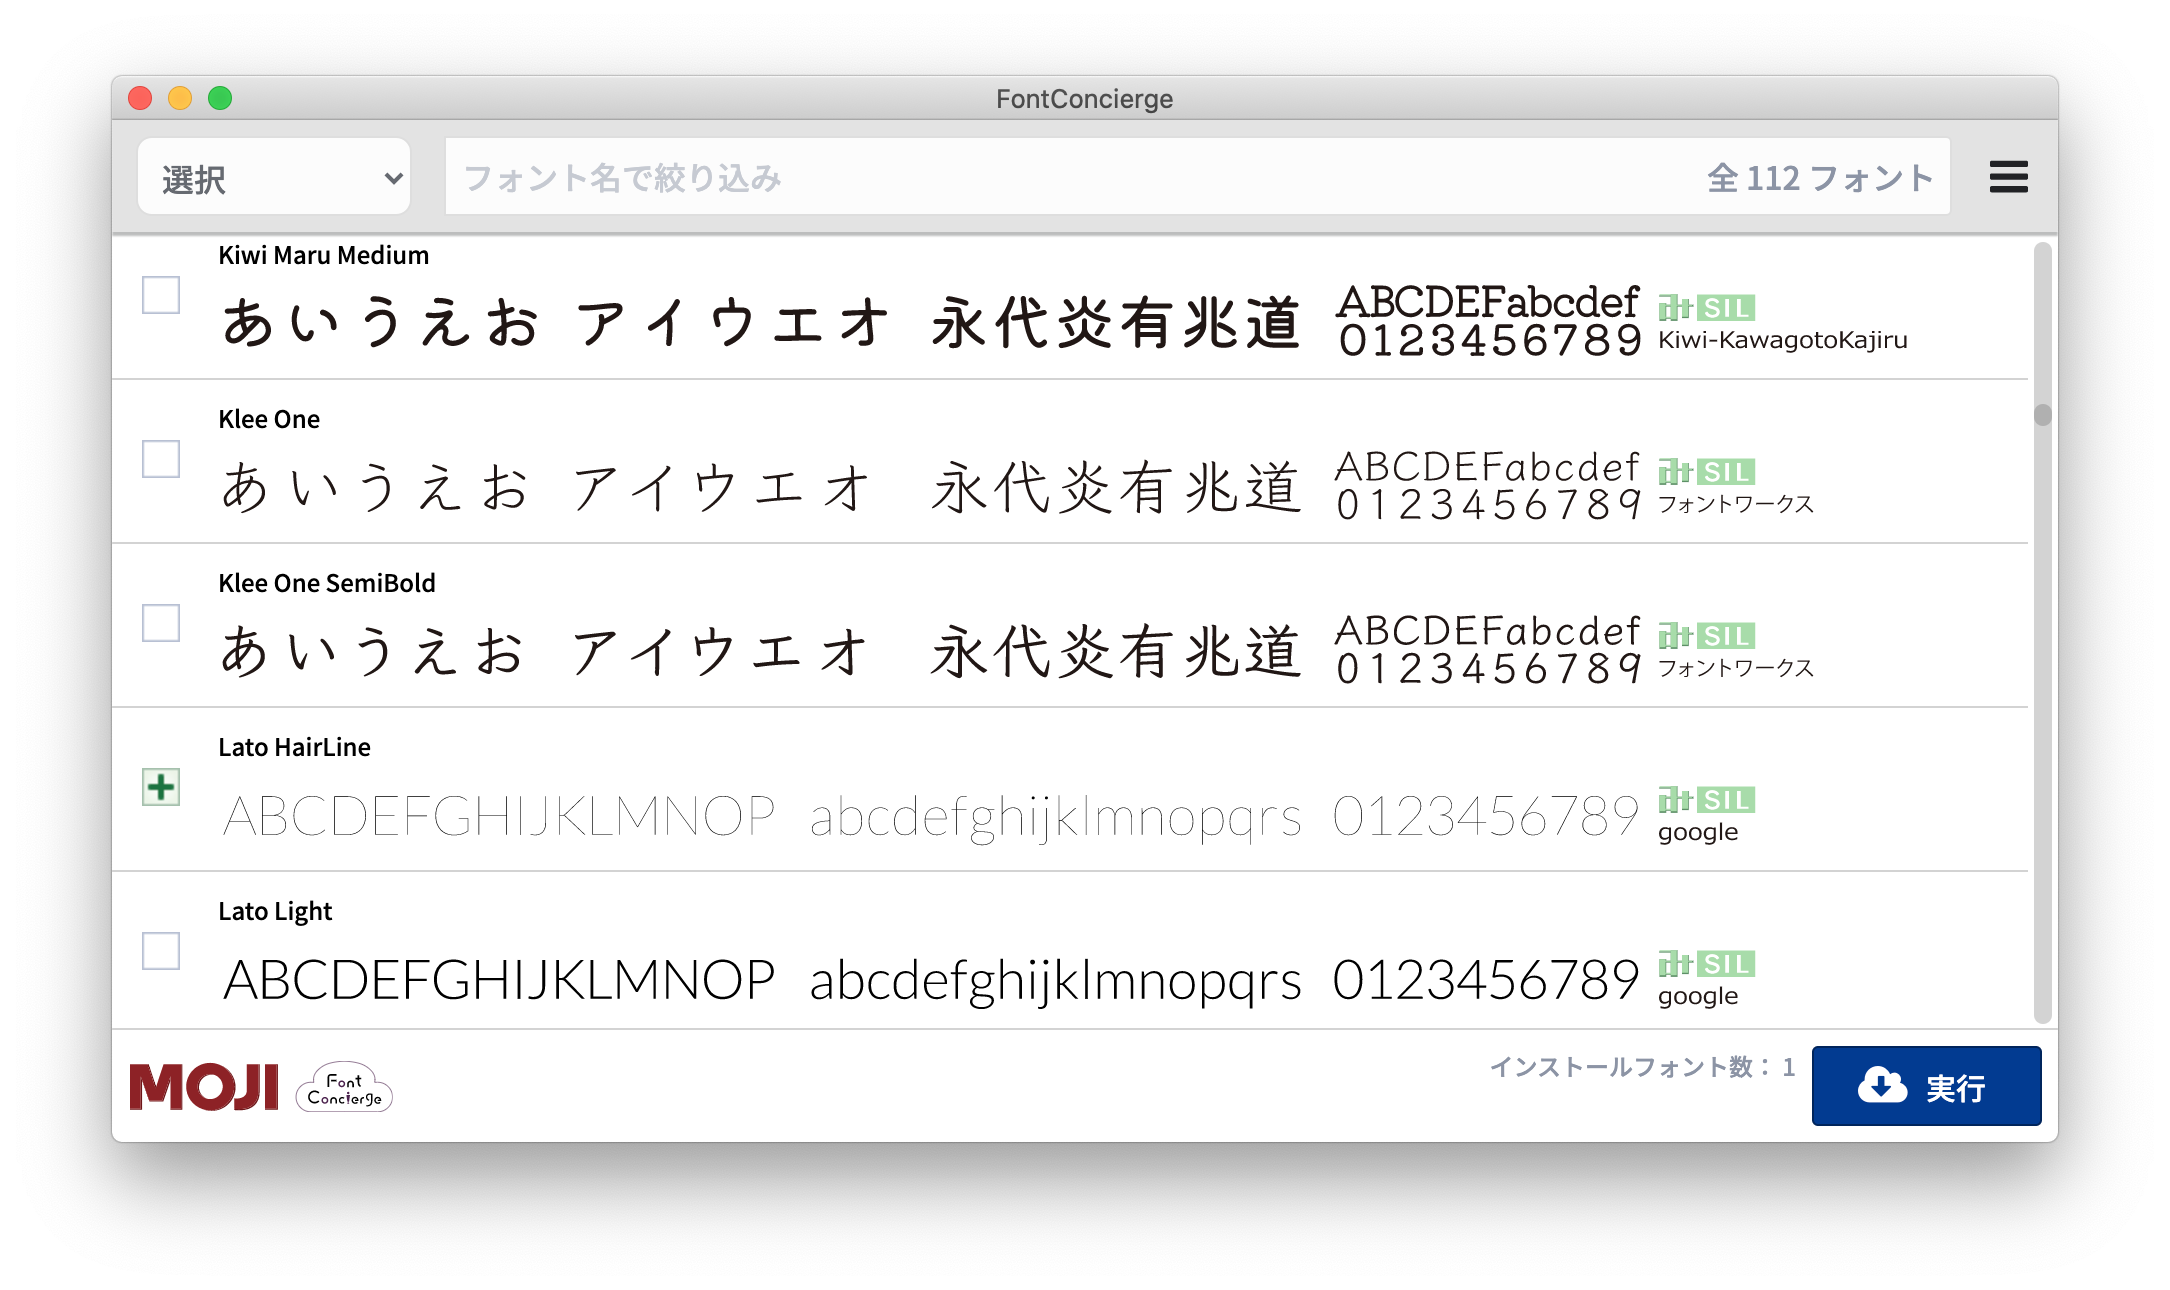Deselect the Lato HairLine green plus checkbox
This screenshot has height=1290, width=2170.
click(161, 787)
